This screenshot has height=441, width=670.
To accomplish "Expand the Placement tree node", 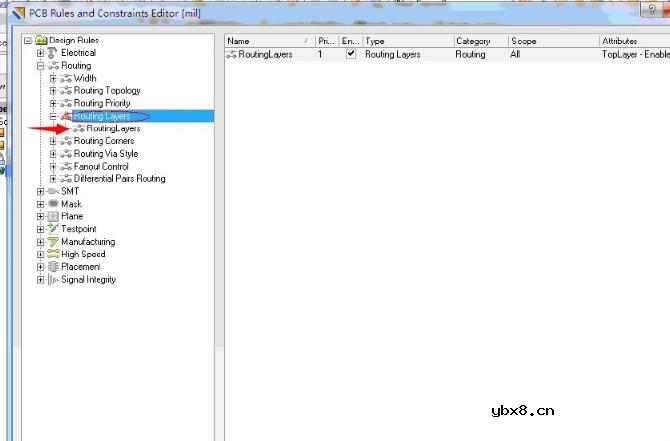I will [41, 267].
